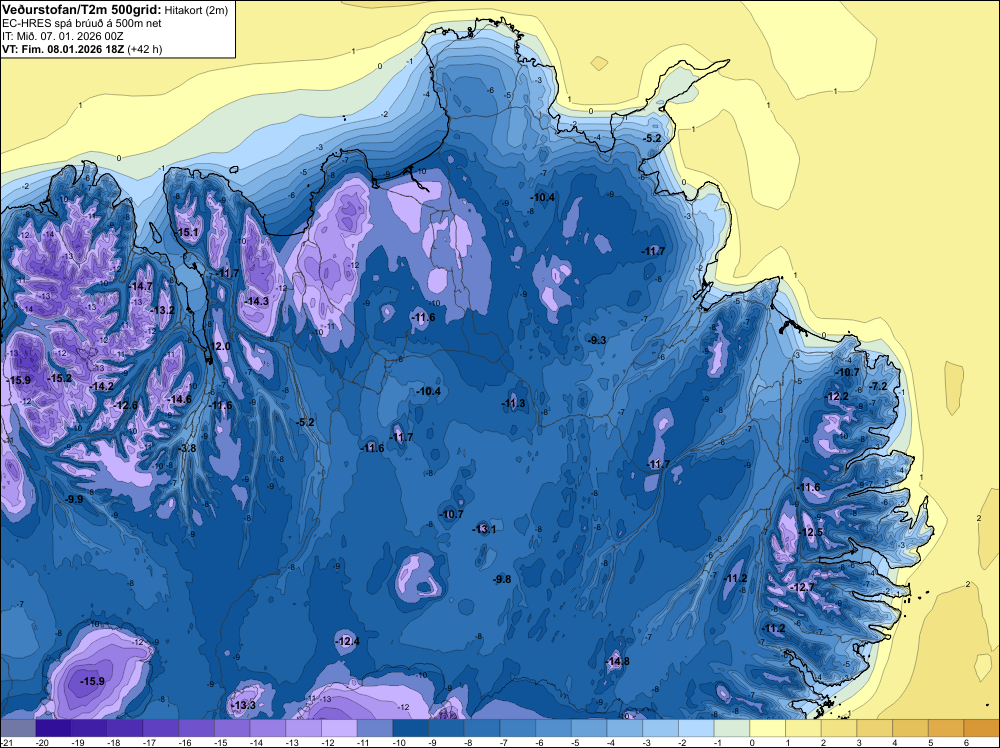The image size is (1000, 748).
Task: Select the -14.7 temperature label
Action: (x=141, y=286)
